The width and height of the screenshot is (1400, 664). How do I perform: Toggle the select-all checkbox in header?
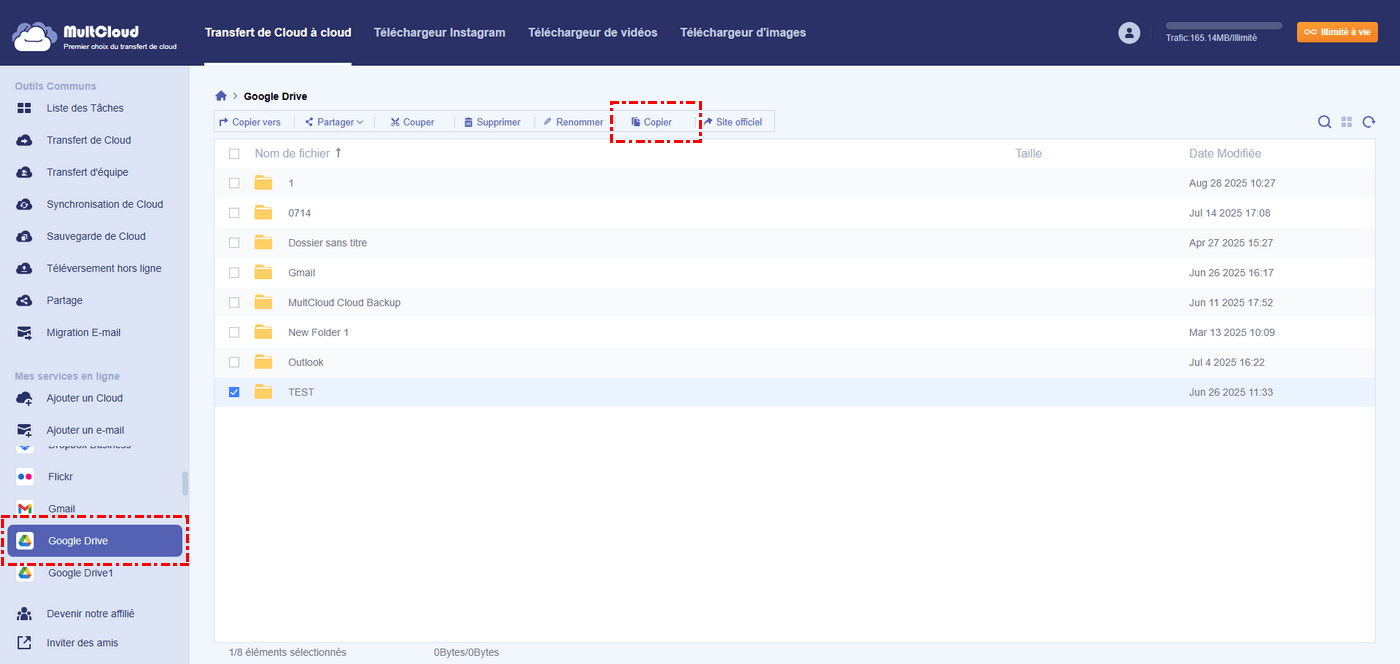234,153
